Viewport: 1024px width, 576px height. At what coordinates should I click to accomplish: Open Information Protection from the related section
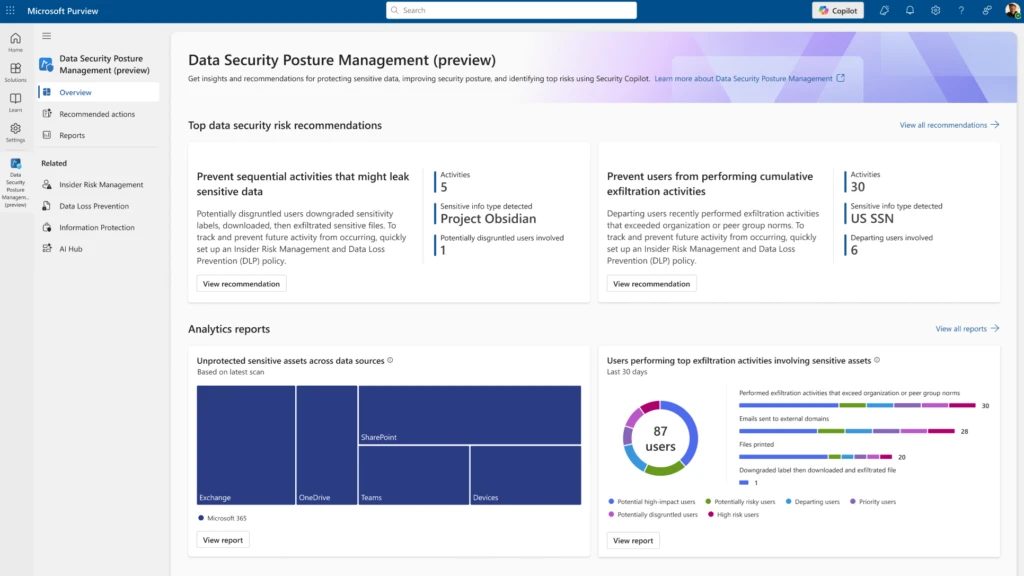47,227
